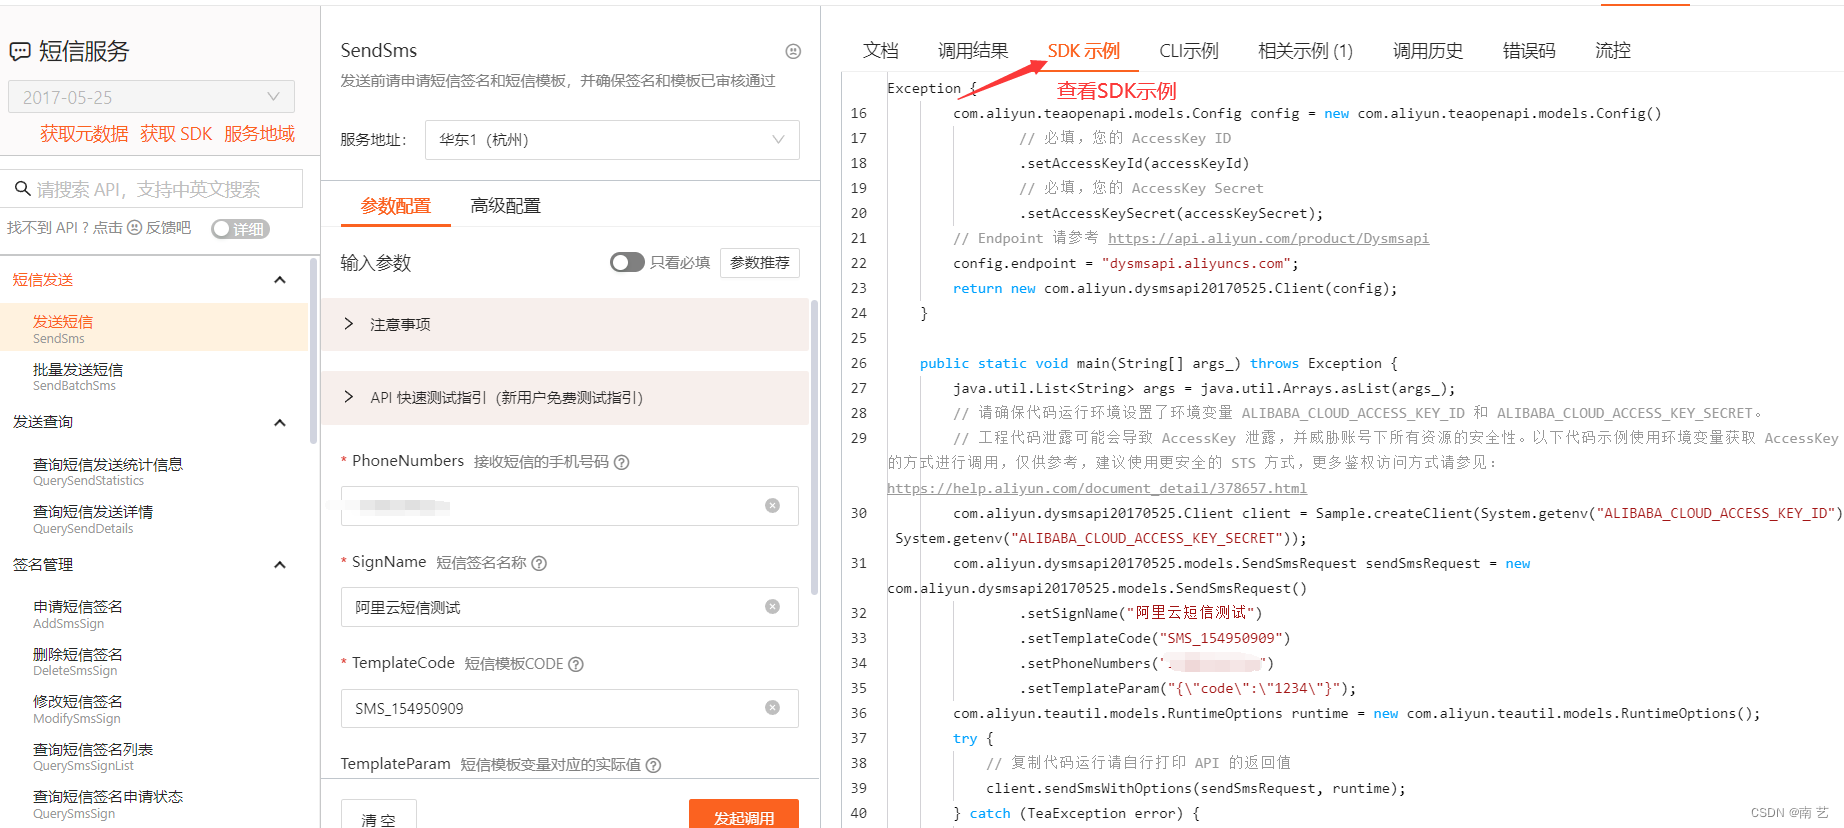Click the SMS service chat bubble icon

tap(20, 51)
